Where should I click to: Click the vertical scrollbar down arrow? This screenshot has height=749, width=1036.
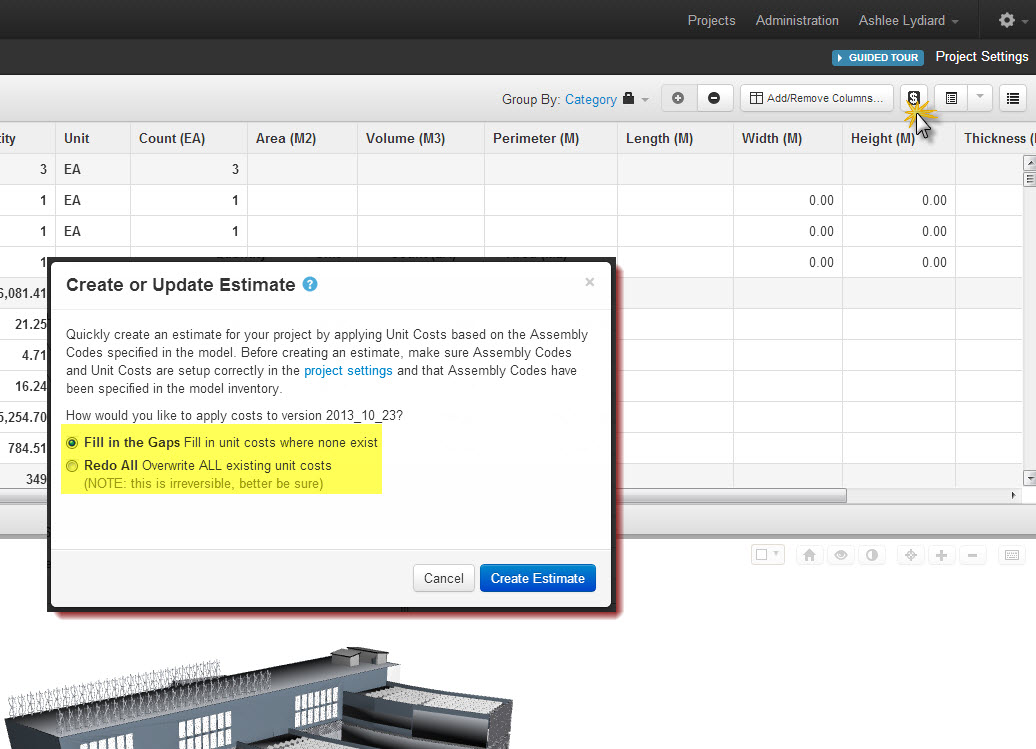1029,478
